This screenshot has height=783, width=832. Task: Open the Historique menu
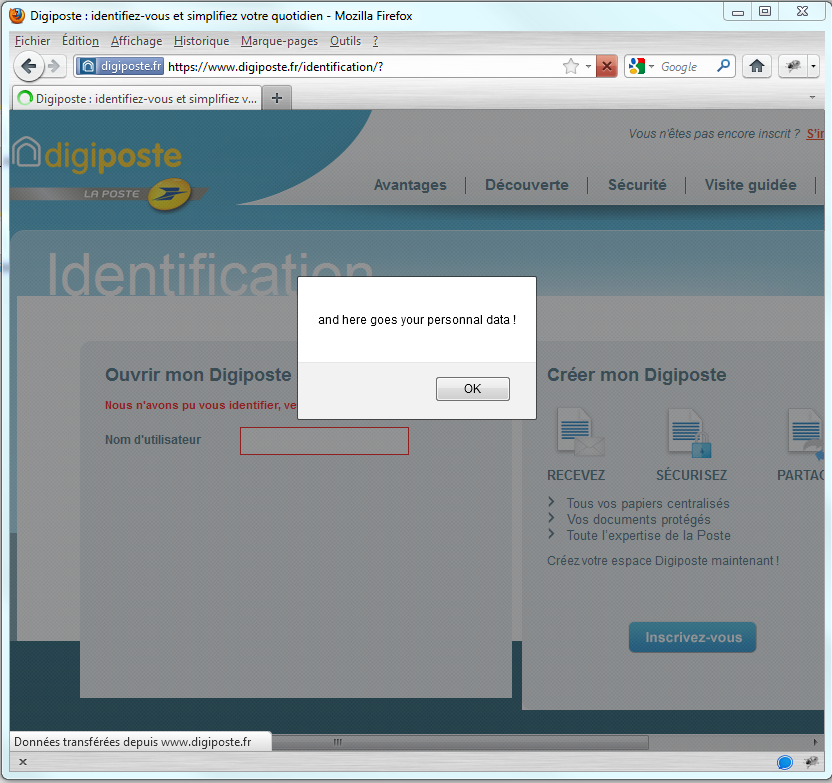click(x=201, y=41)
